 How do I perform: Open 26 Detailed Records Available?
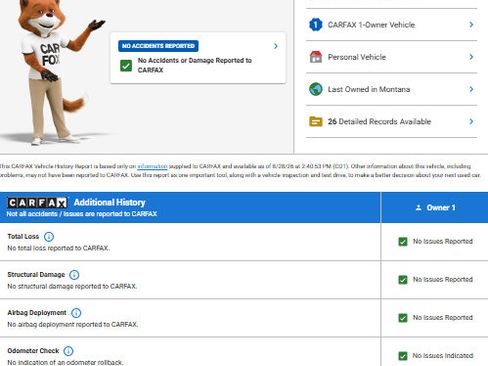tap(392, 121)
